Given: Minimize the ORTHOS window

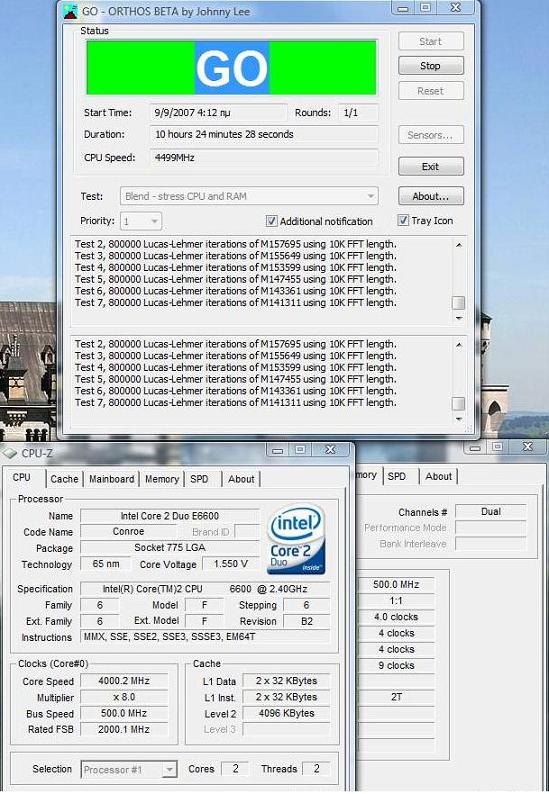Looking at the screenshot, I should click(404, 9).
